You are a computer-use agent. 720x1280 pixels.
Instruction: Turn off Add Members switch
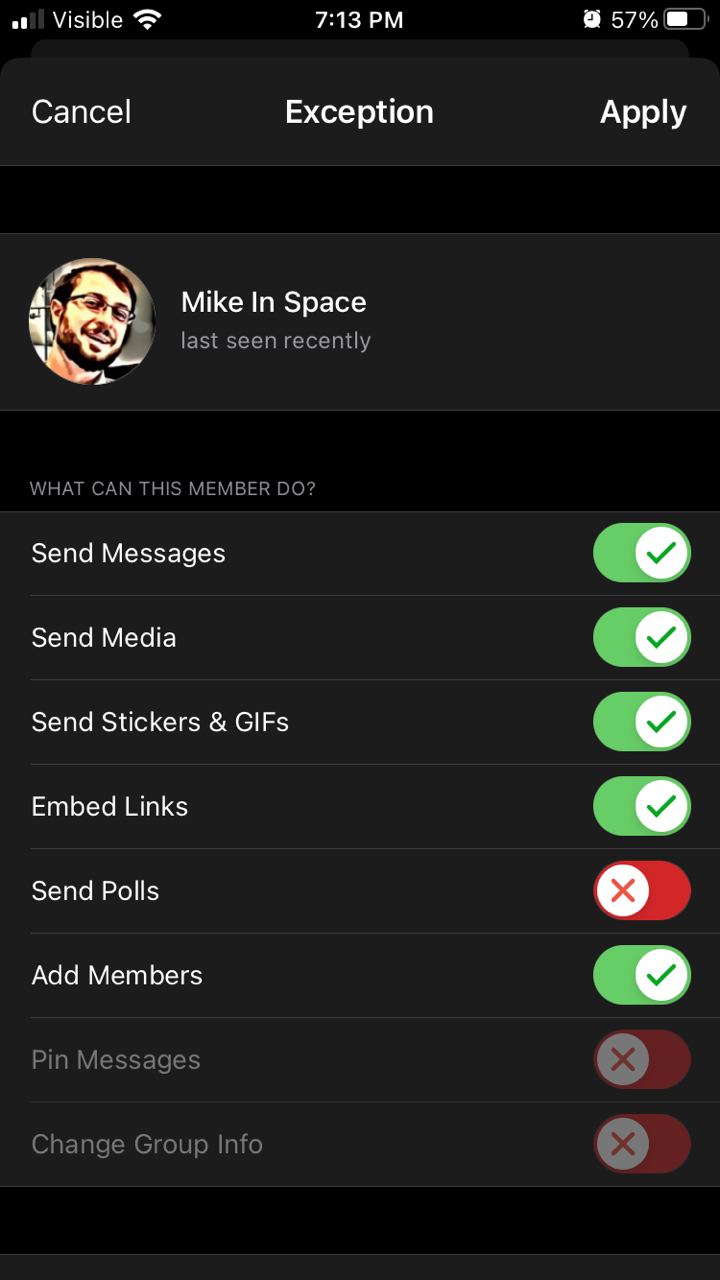coord(642,975)
